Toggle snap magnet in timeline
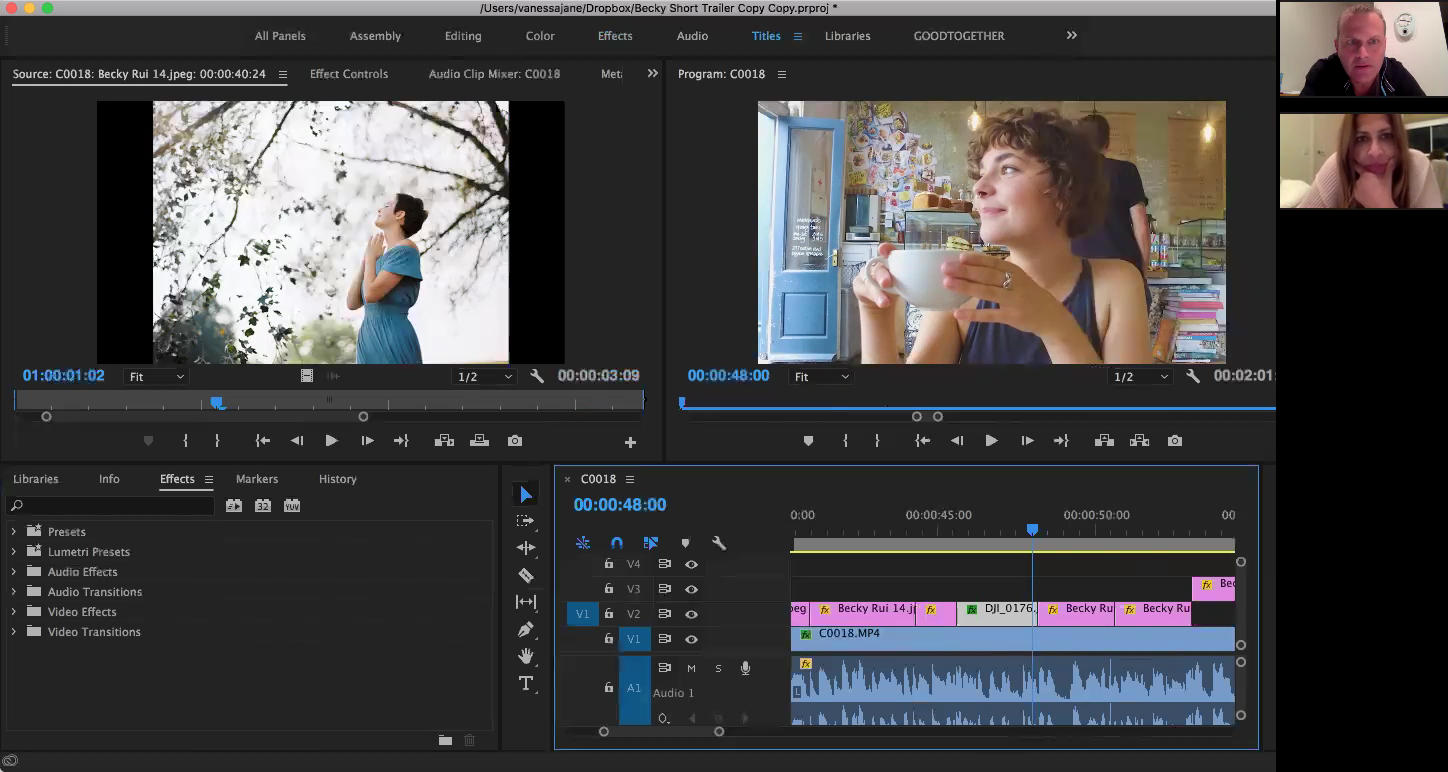 pyautogui.click(x=617, y=543)
